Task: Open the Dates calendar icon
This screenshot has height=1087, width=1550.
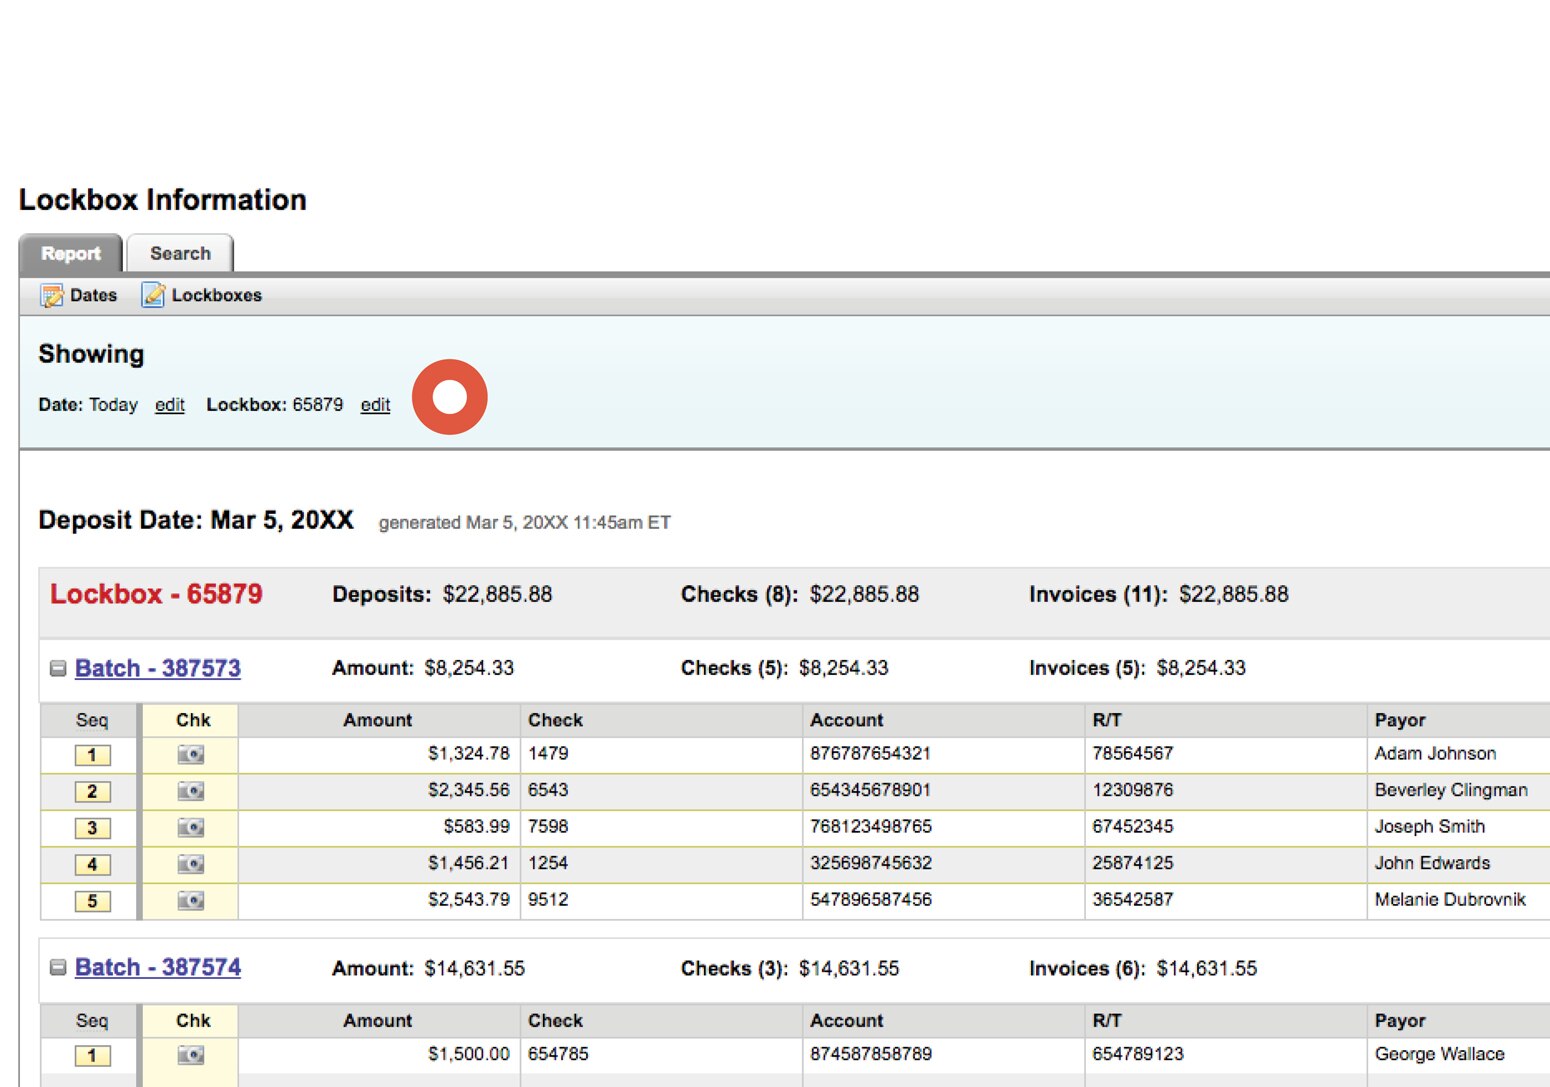Action: [x=53, y=295]
